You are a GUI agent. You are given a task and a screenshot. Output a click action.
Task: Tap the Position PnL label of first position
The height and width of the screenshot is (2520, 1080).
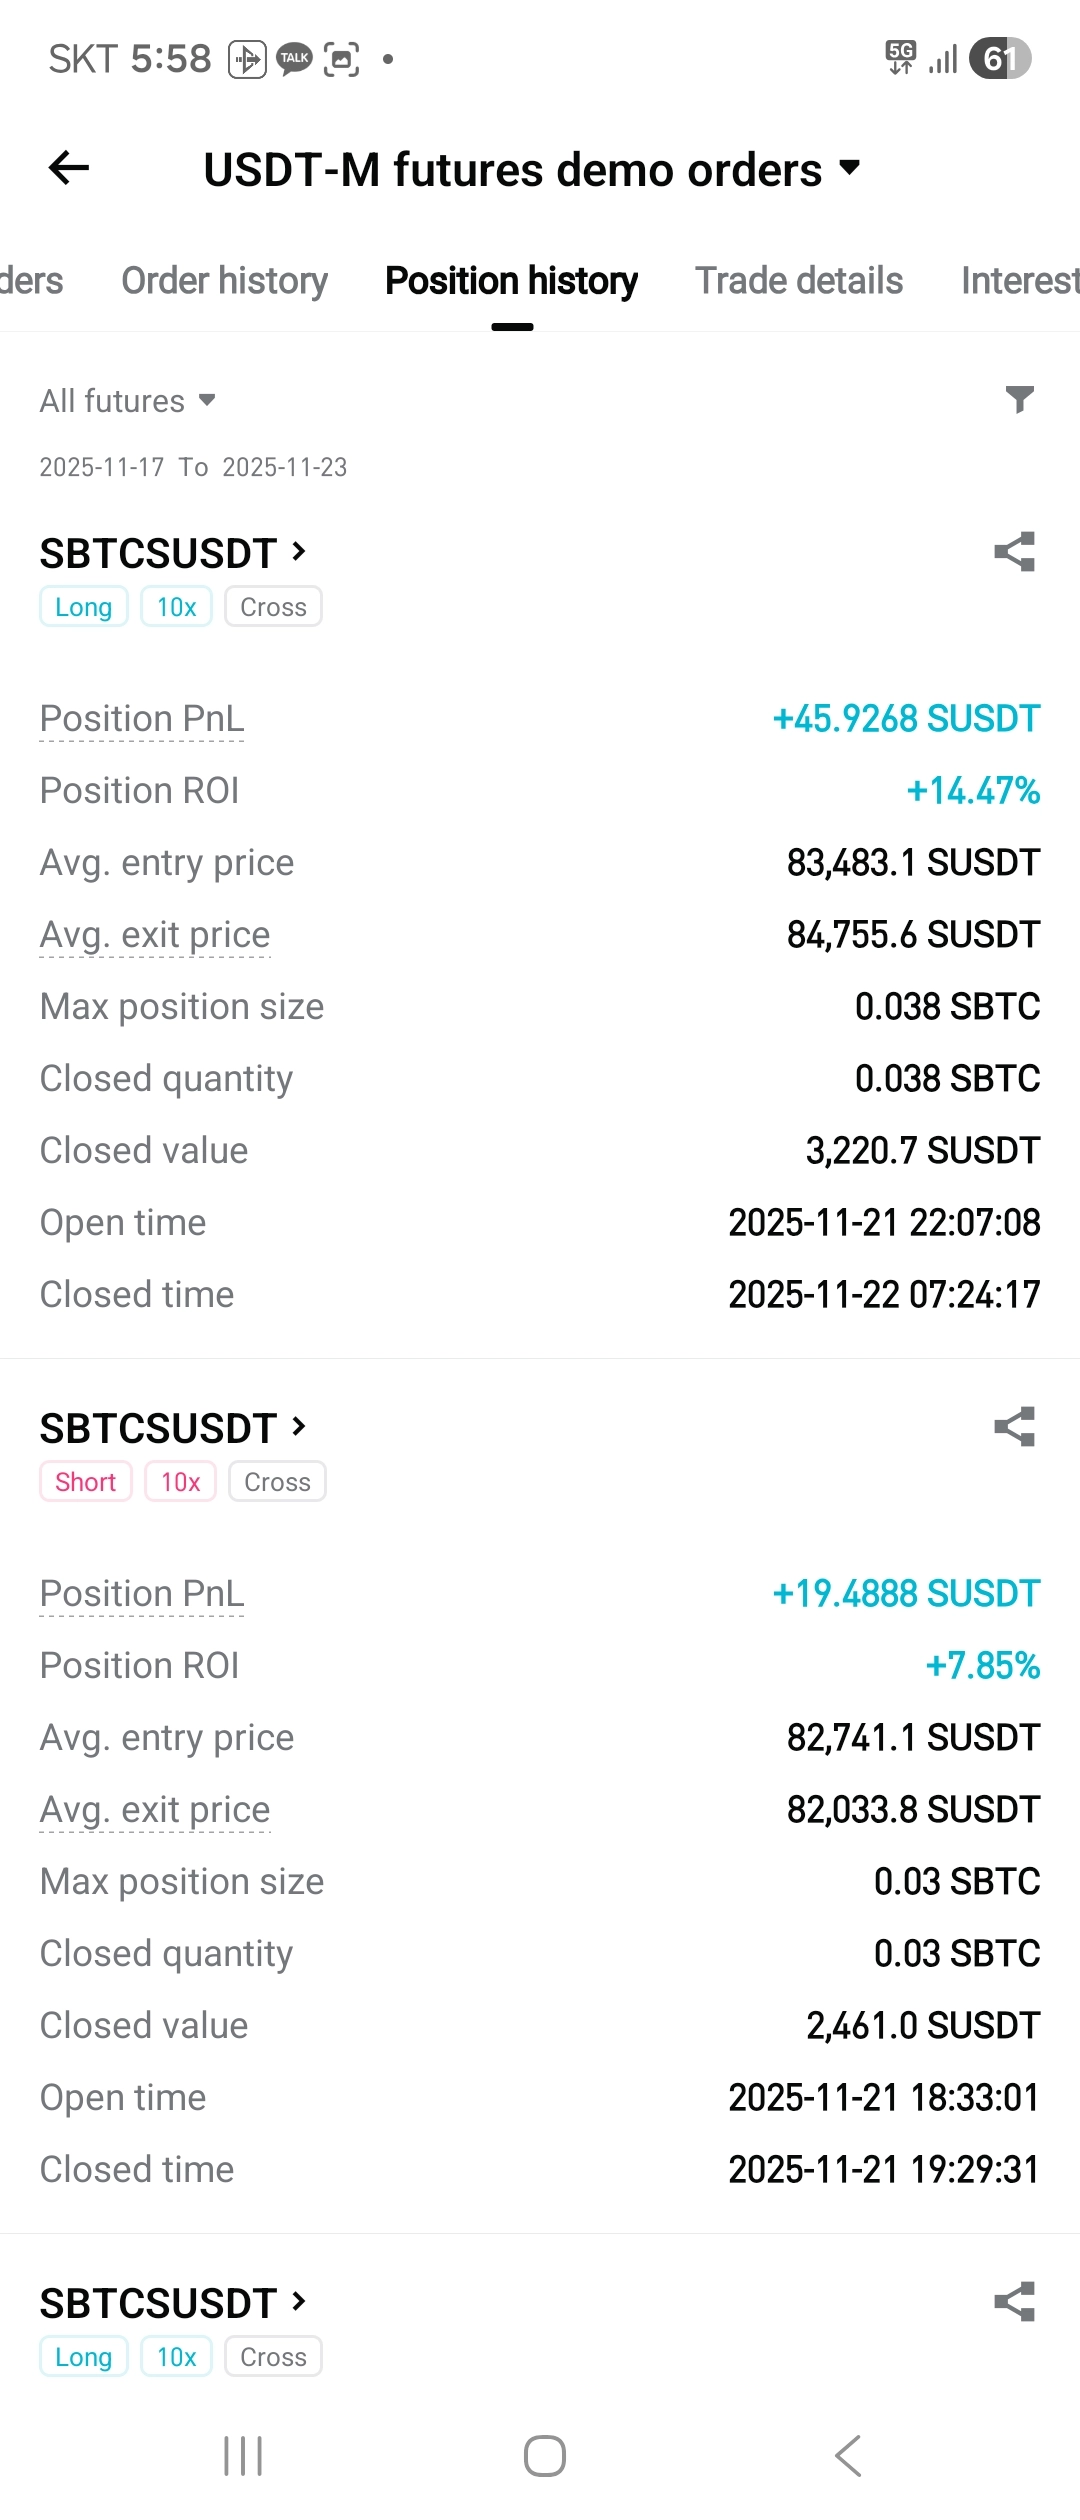click(141, 719)
